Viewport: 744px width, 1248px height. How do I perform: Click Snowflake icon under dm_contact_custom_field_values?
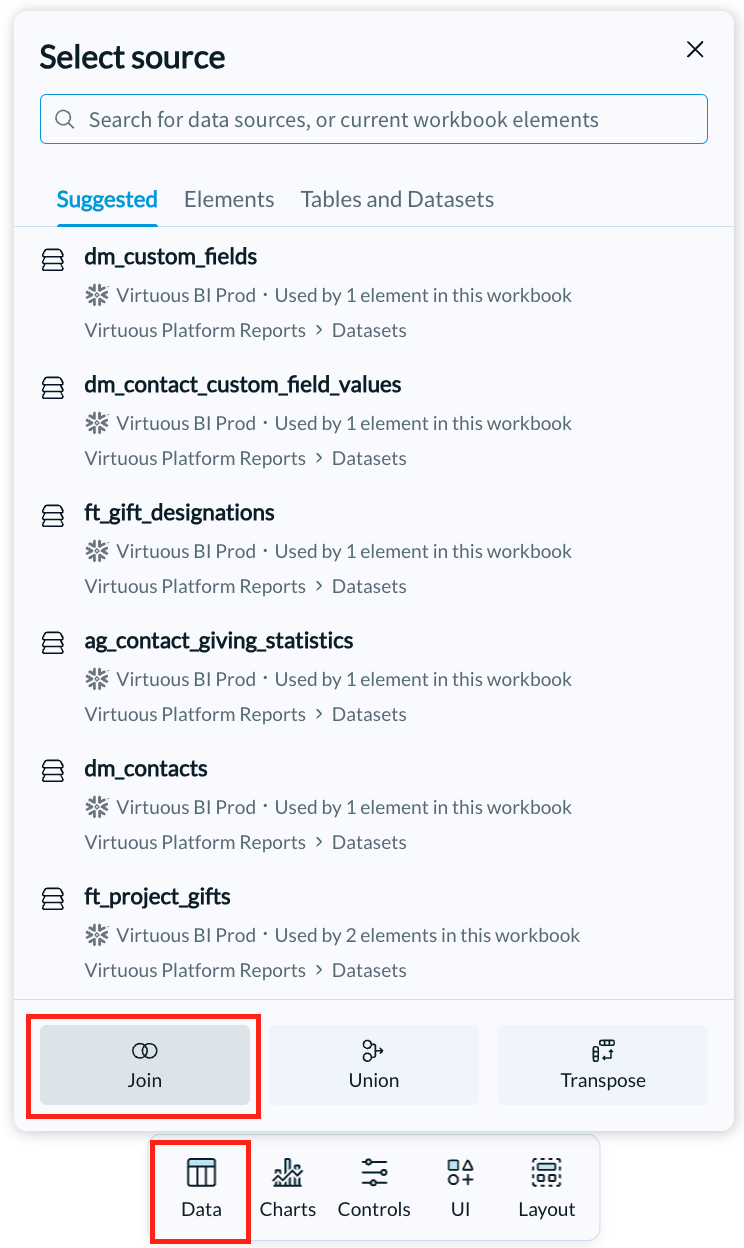click(97, 423)
